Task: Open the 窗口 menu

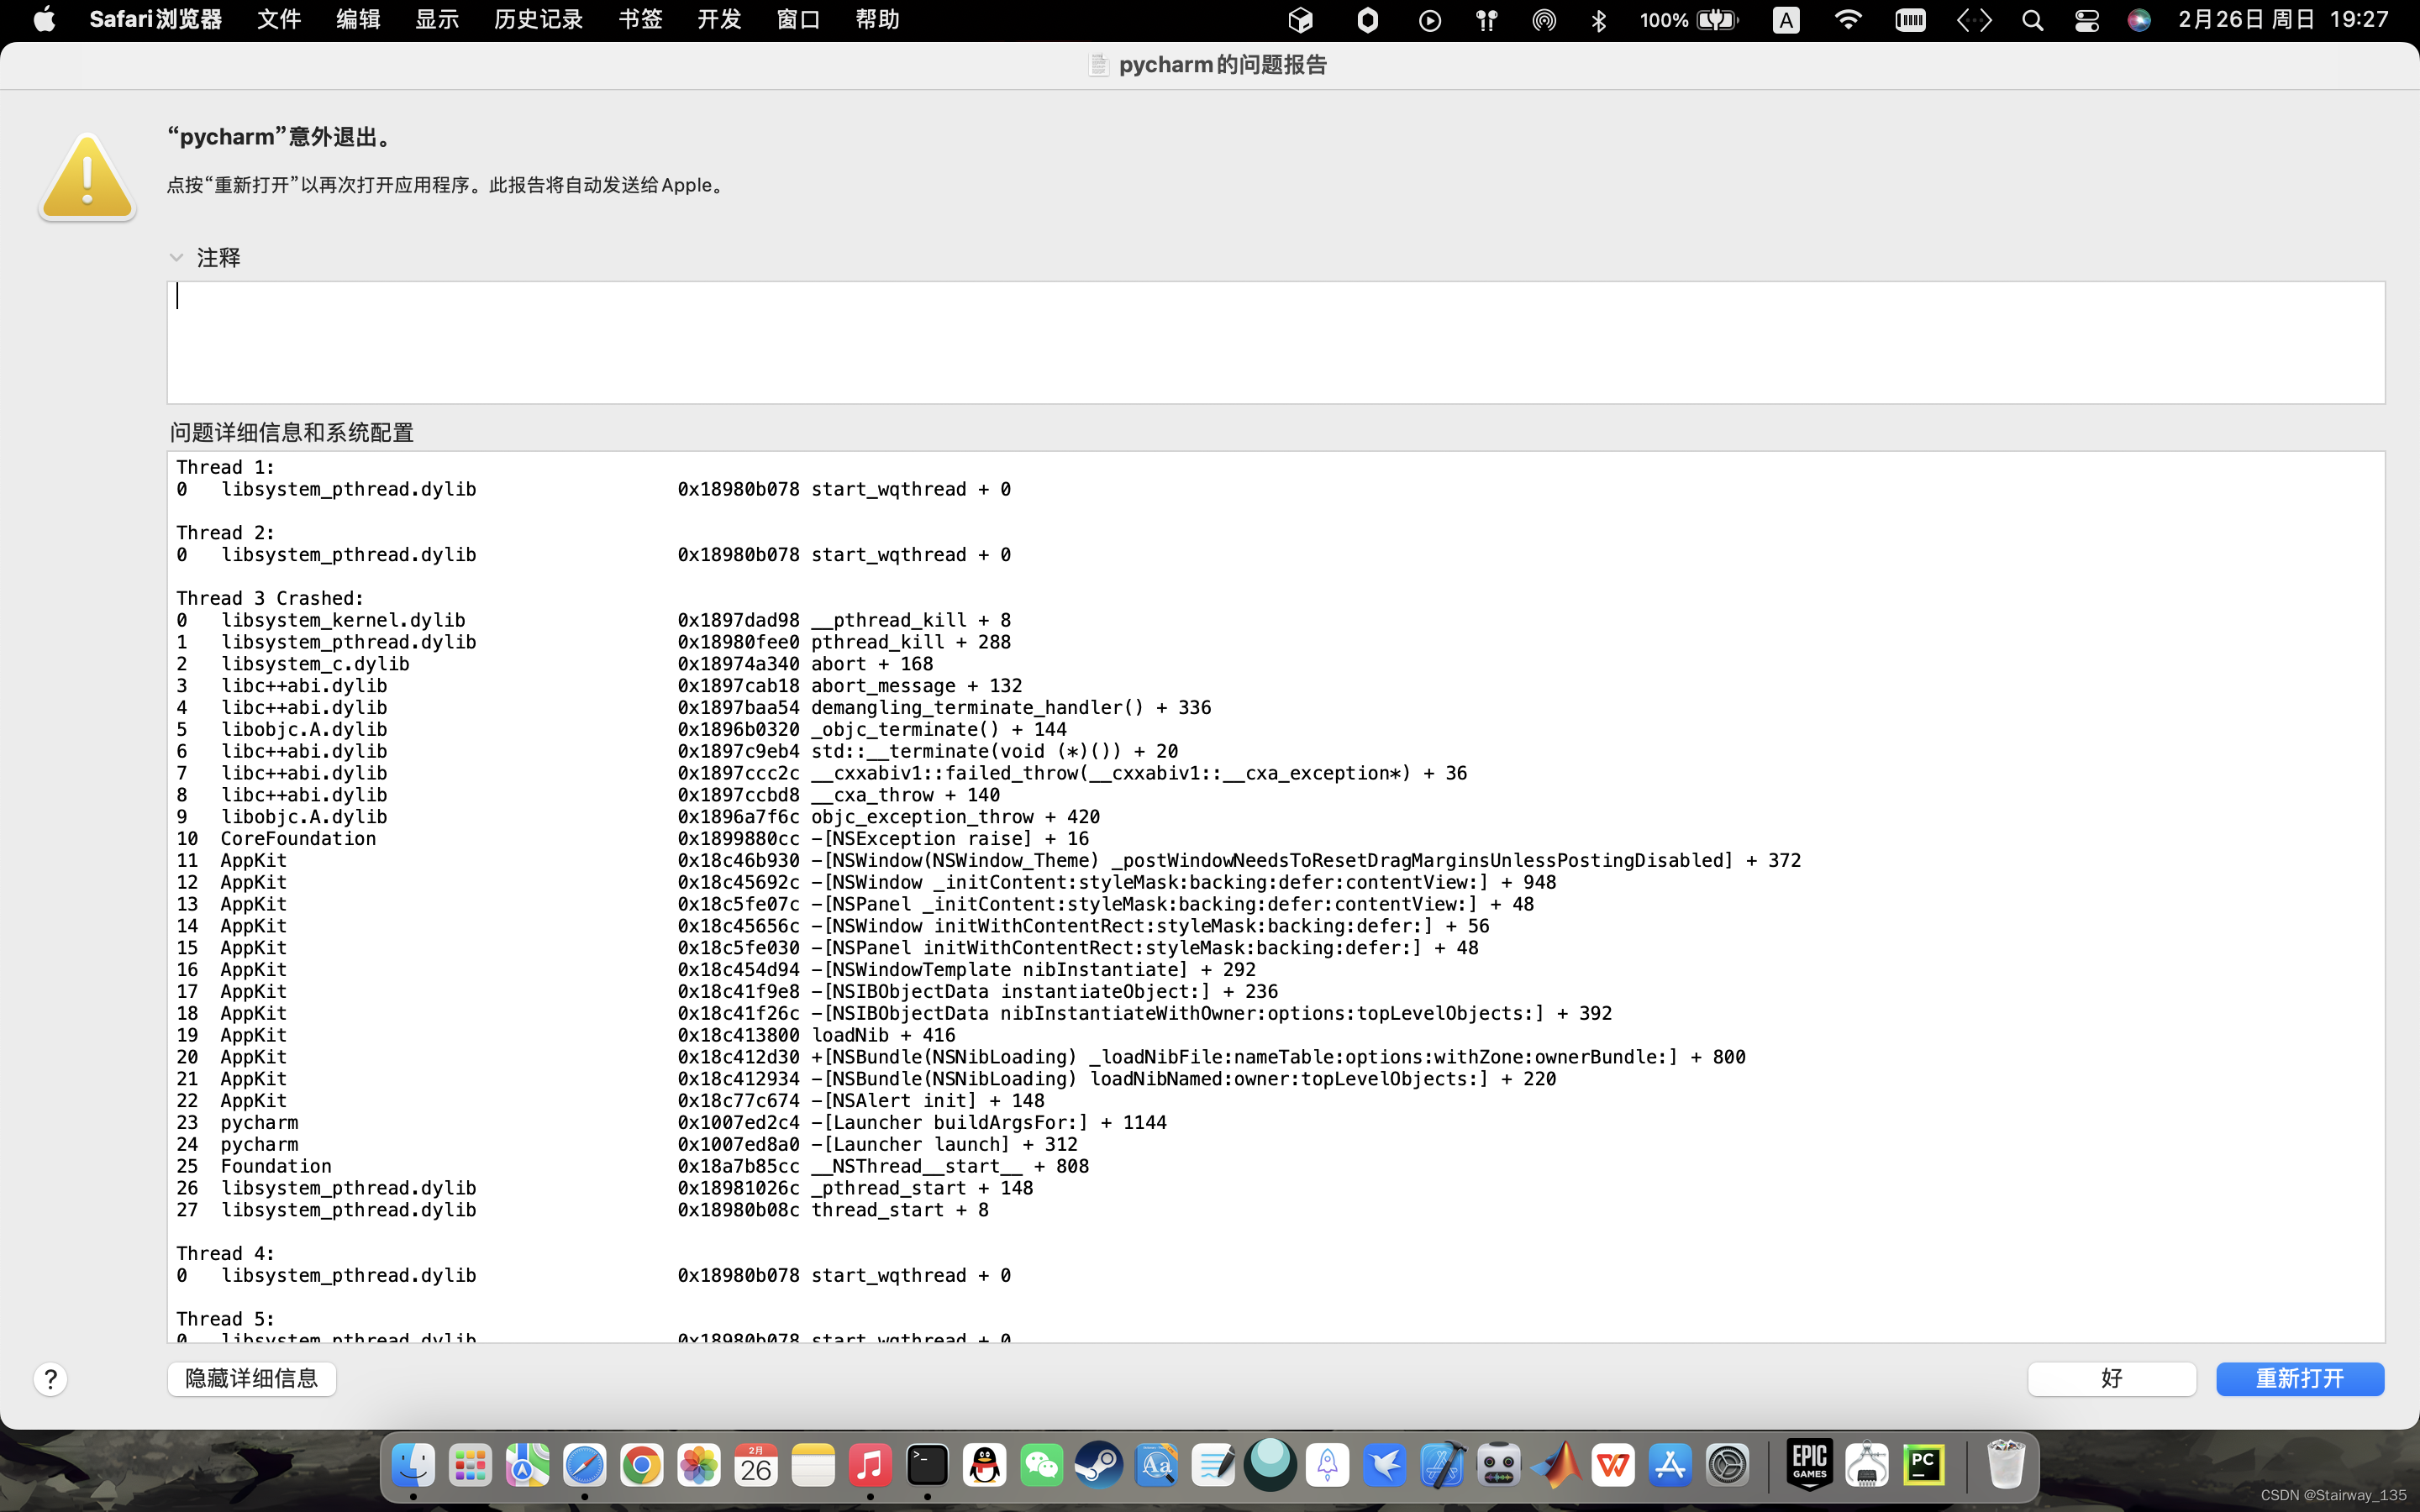Action: click(798, 20)
